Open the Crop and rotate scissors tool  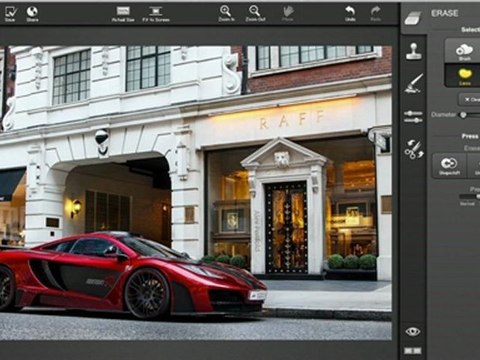[414, 149]
